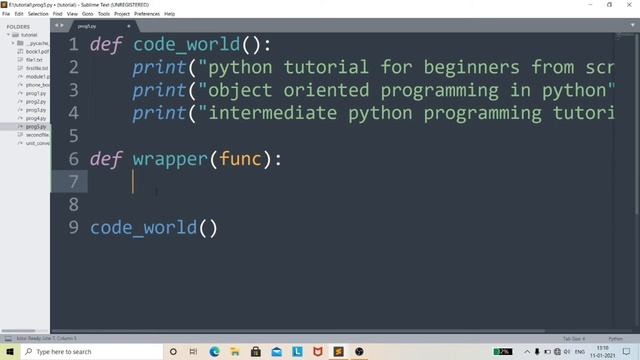
Task: Click the sidebar horizontal scrollbar
Action: (18, 331)
